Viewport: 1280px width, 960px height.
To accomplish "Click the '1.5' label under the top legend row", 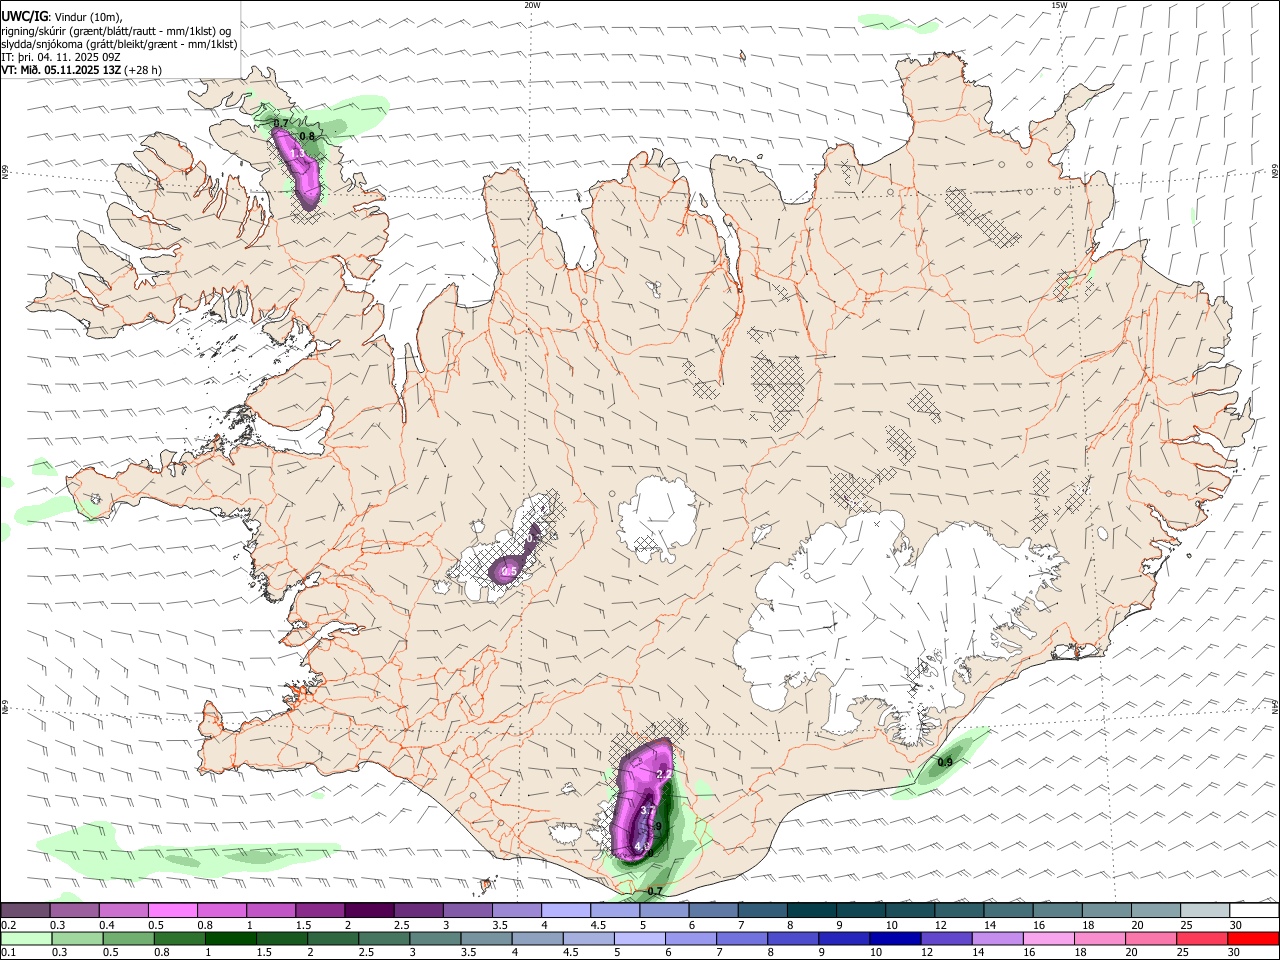I will pyautogui.click(x=303, y=925).
